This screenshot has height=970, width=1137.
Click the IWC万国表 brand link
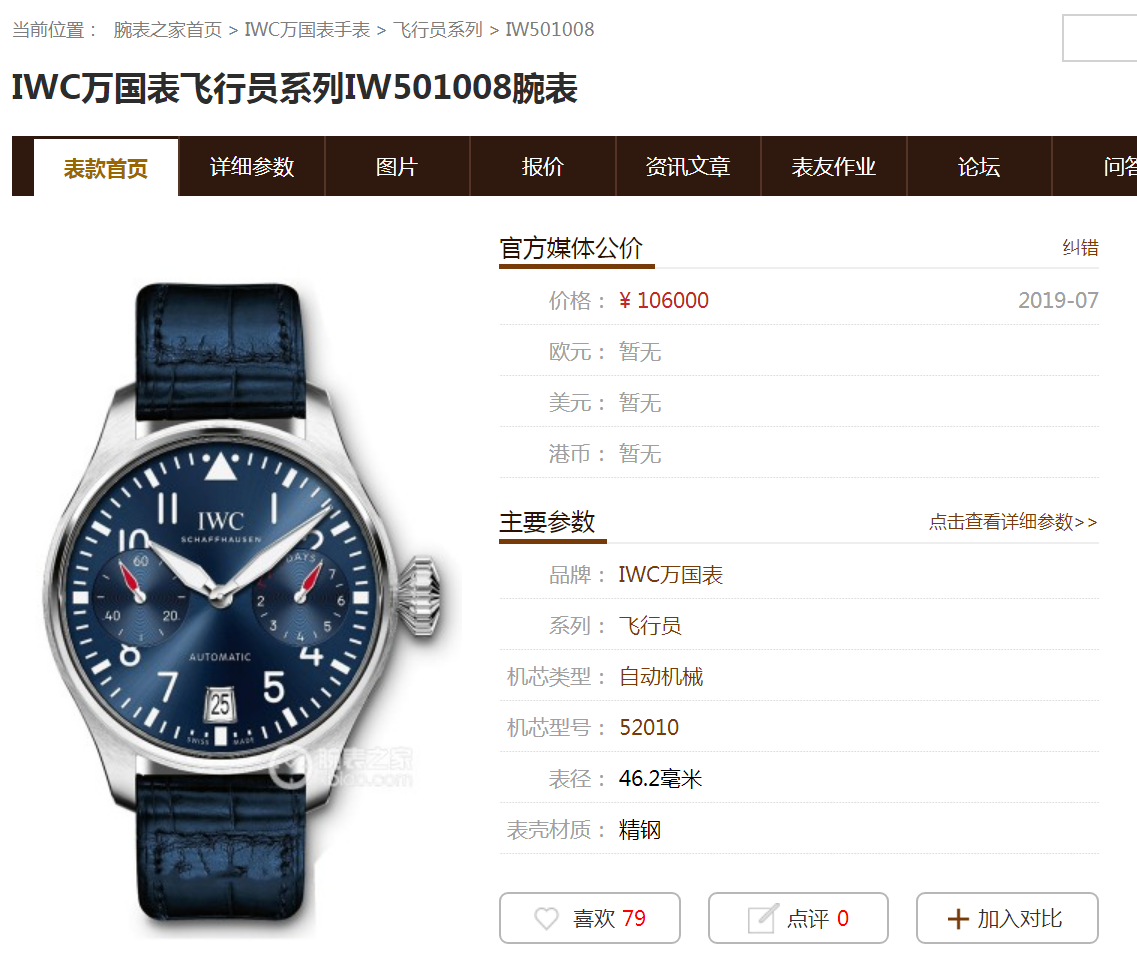pos(670,575)
